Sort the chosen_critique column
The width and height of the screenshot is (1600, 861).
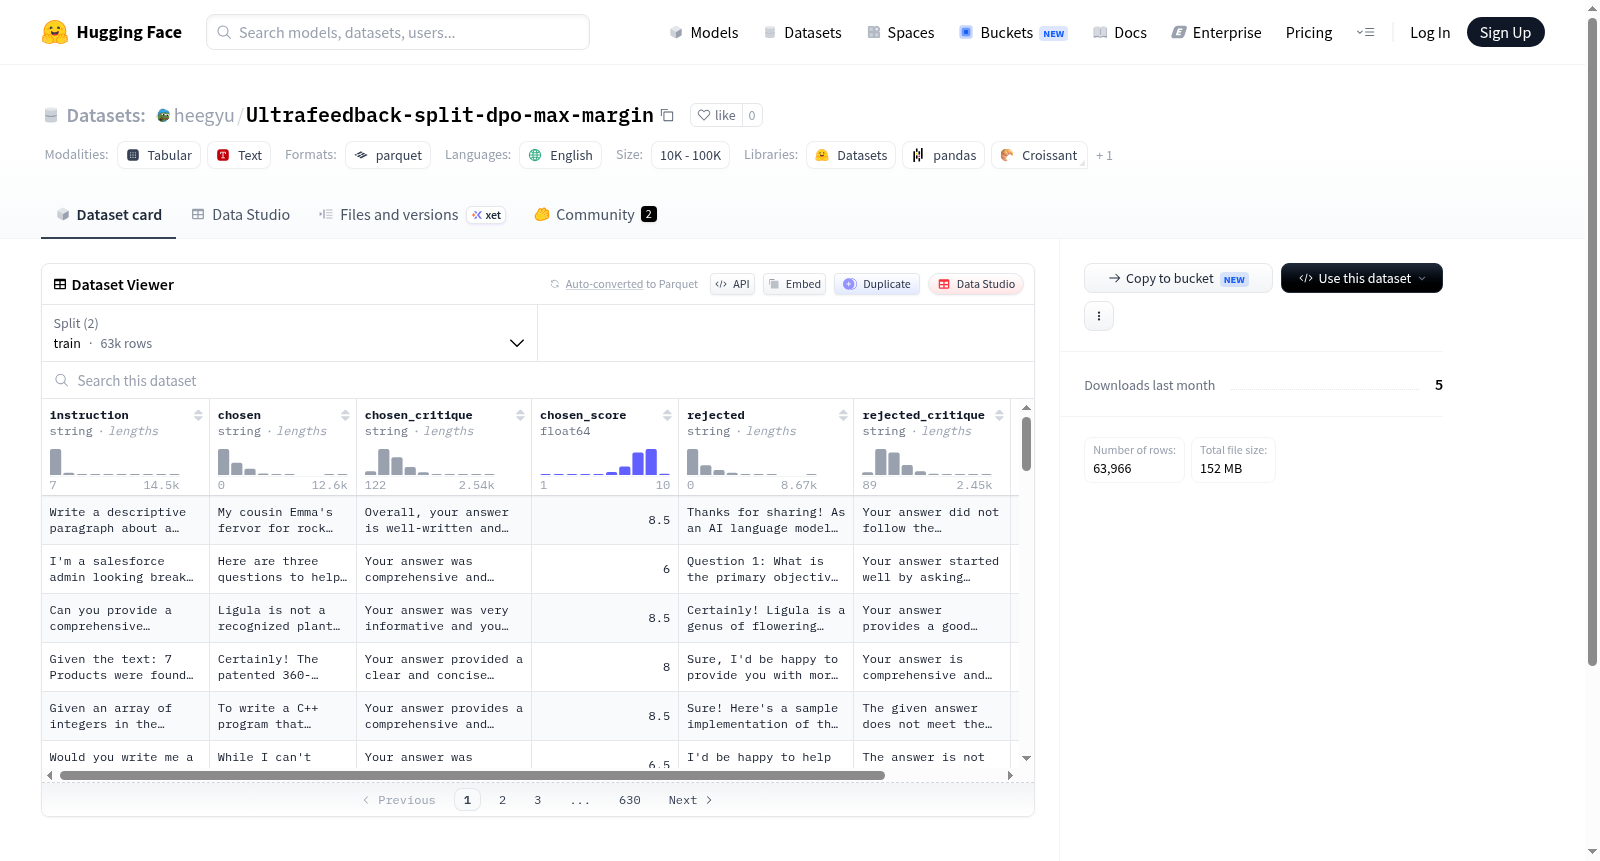click(520, 415)
